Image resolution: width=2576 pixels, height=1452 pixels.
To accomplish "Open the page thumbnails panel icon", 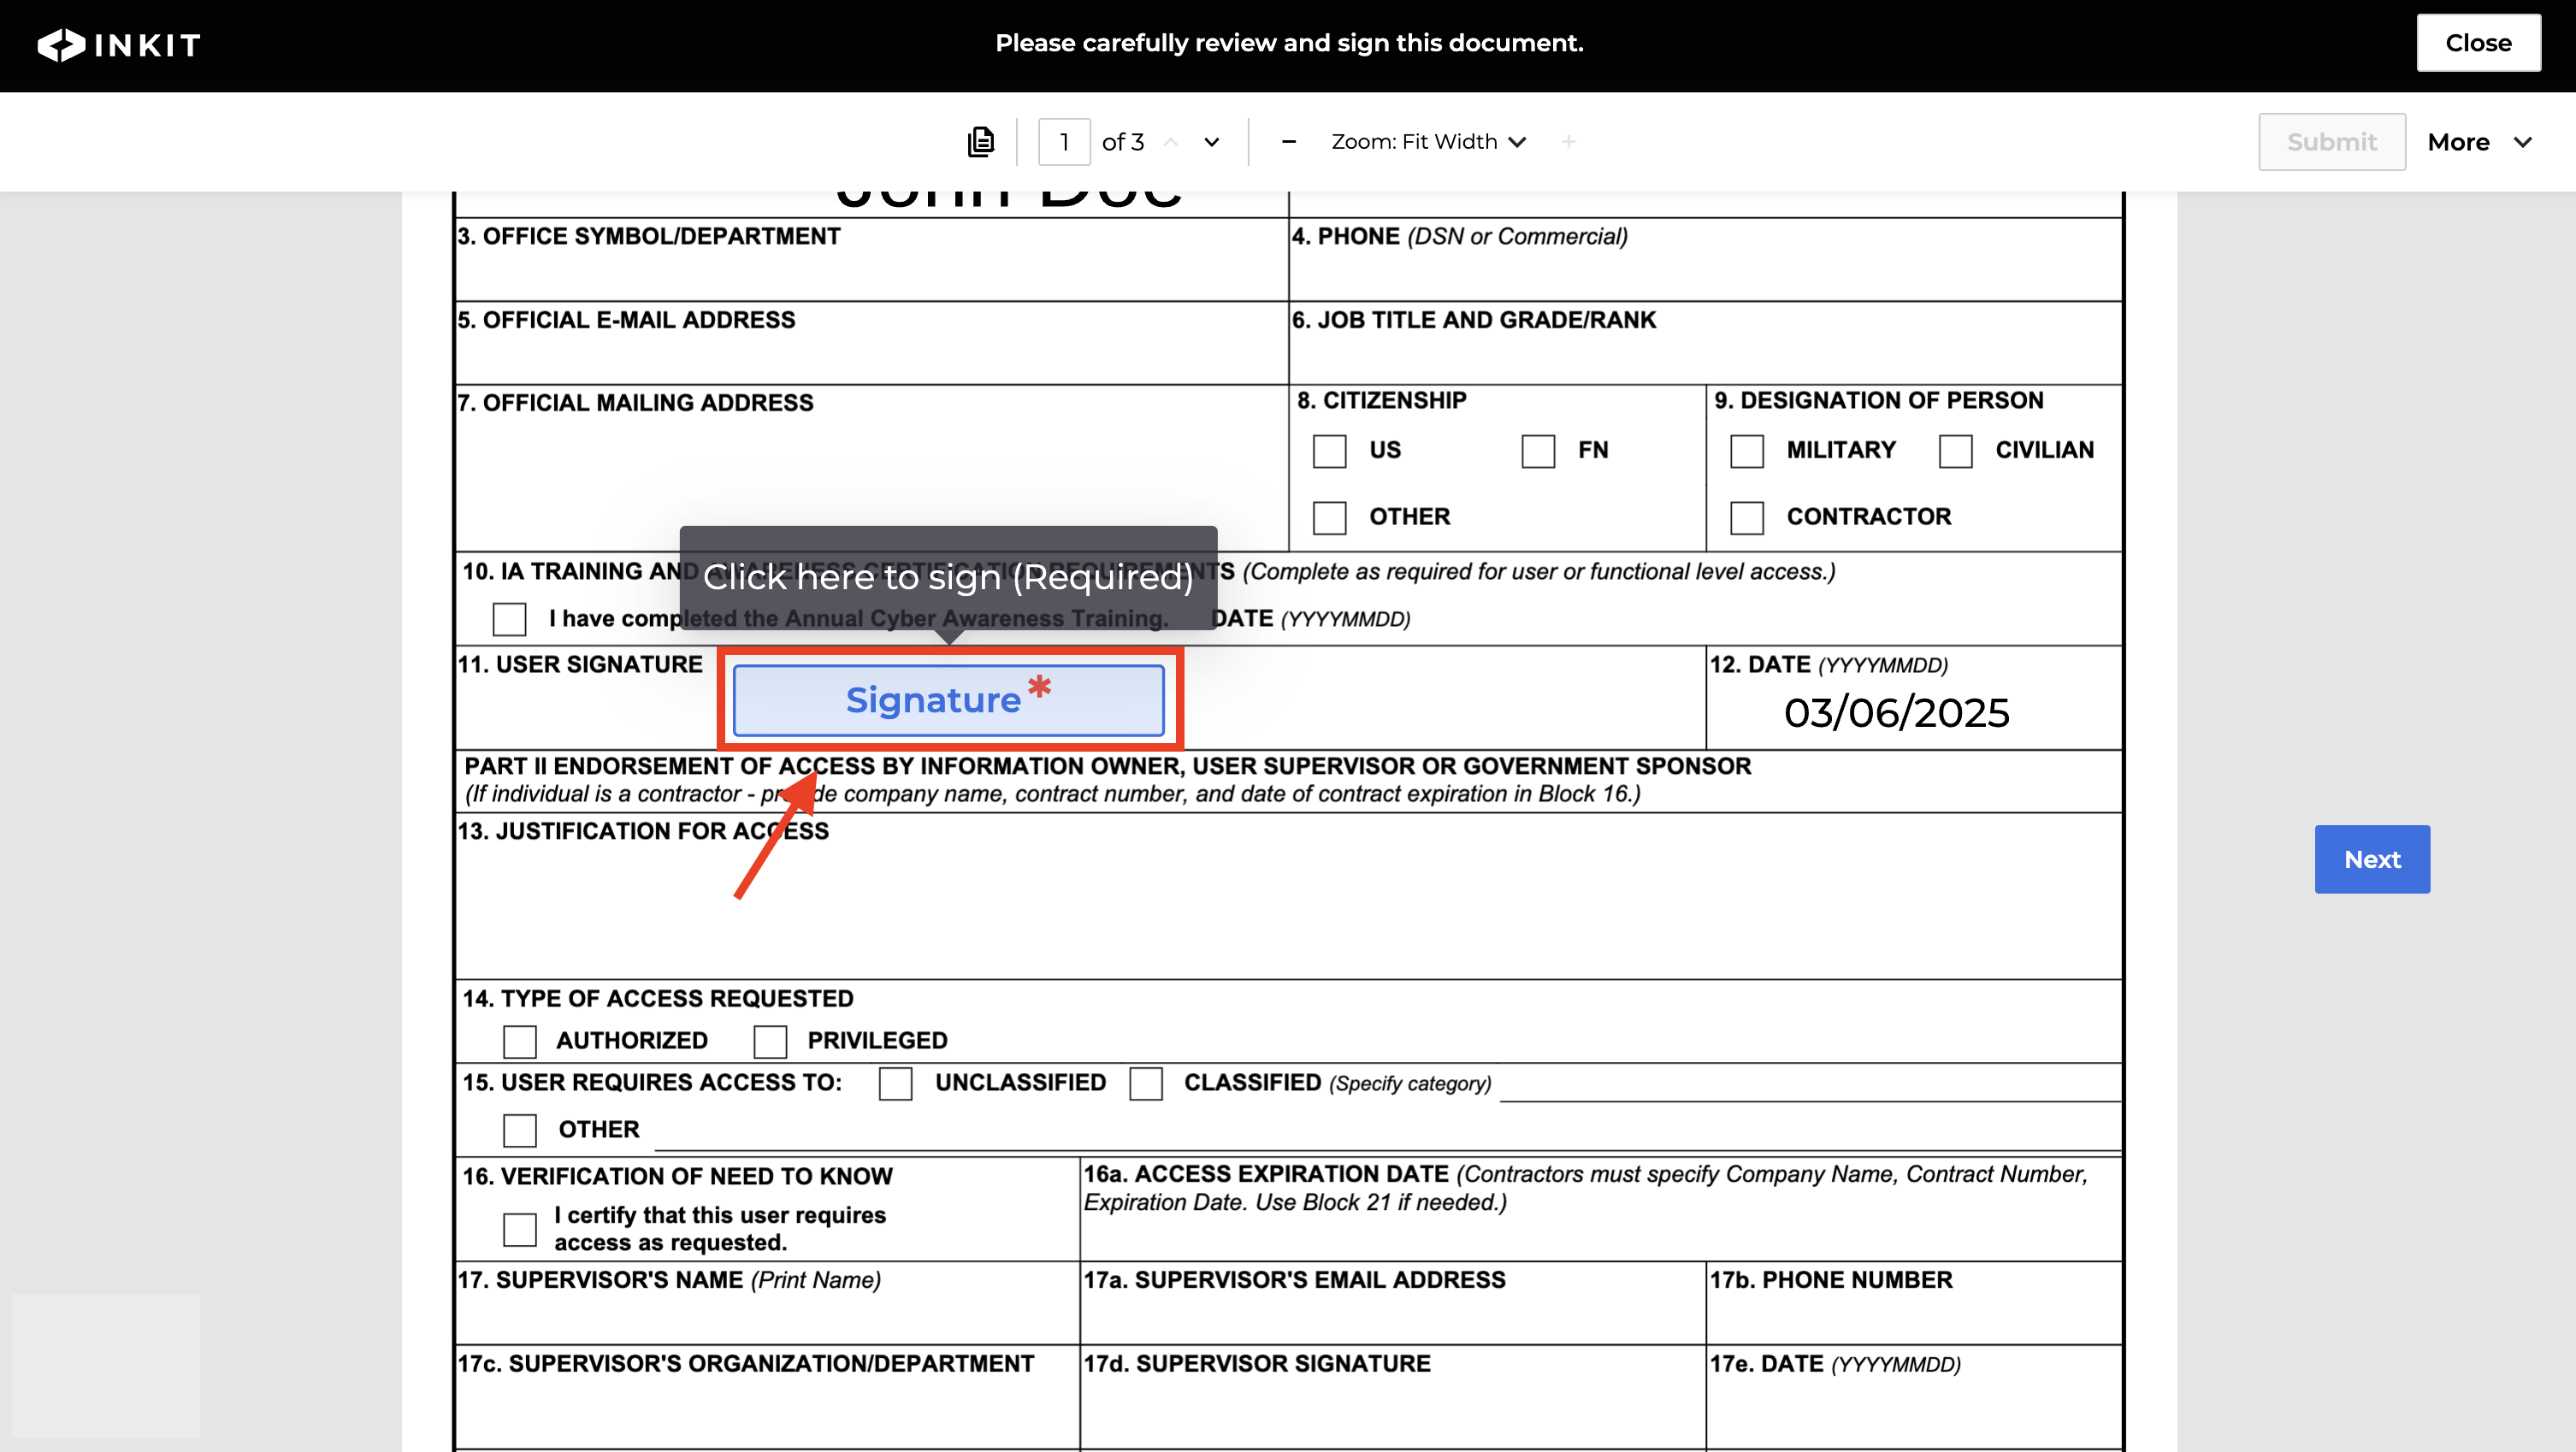I will [x=981, y=142].
